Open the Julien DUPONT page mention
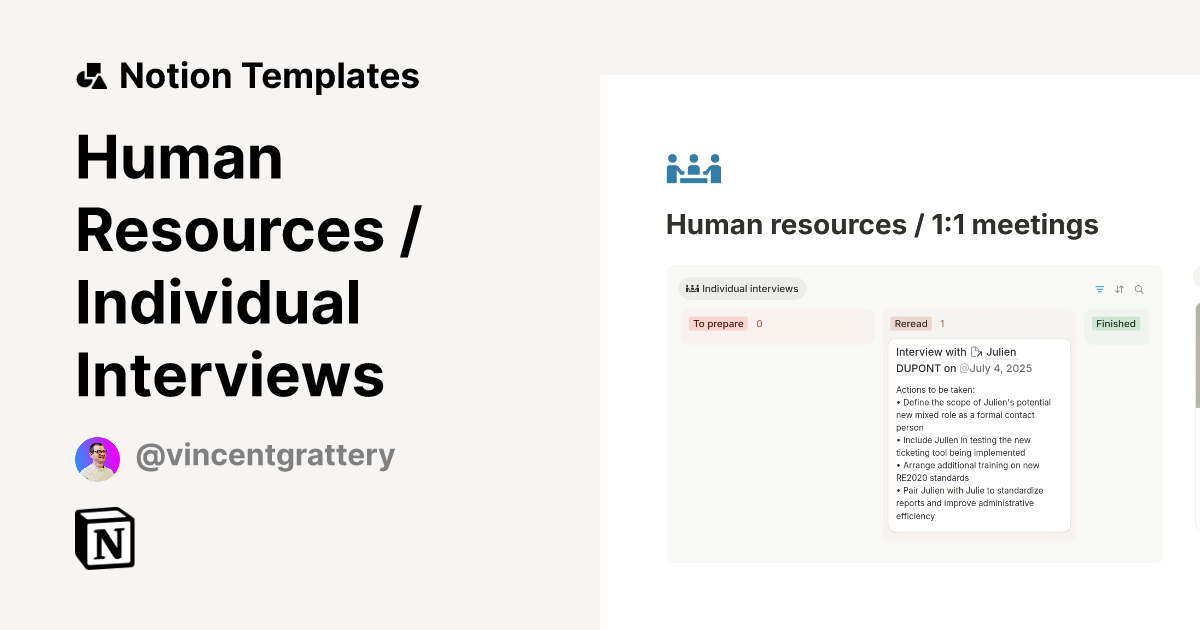 (1000, 352)
